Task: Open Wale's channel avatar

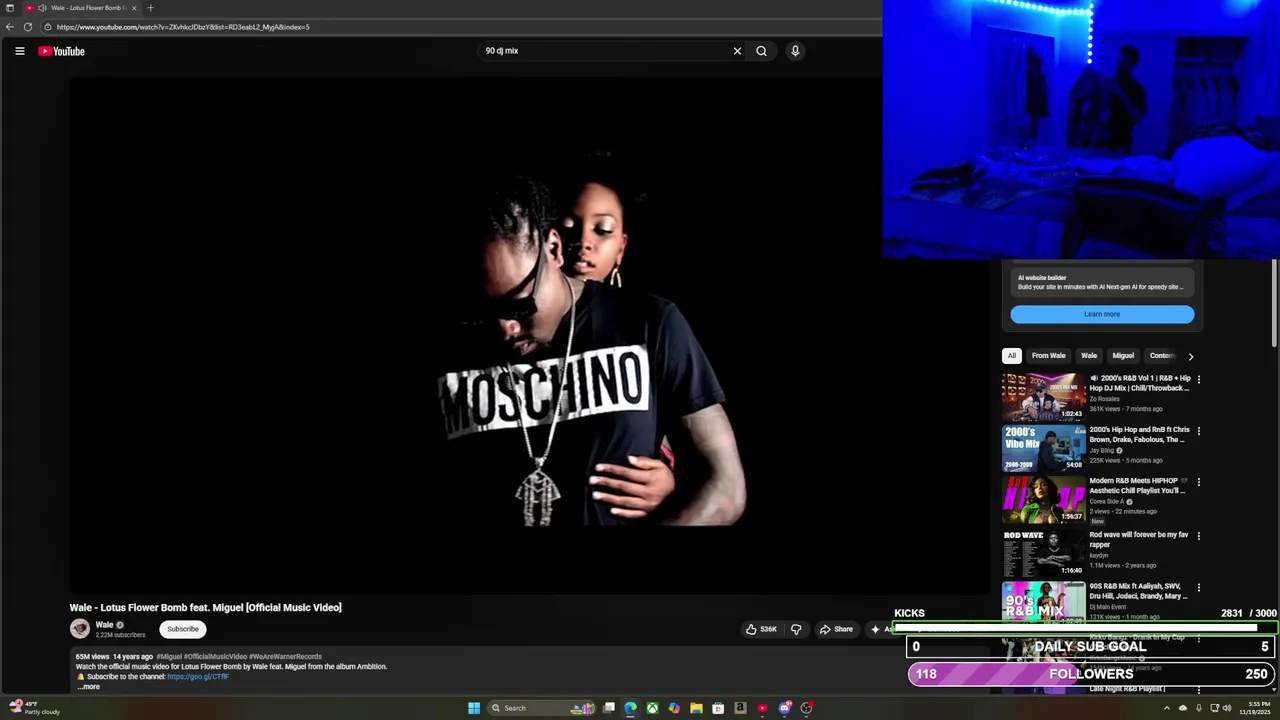Action: coord(79,628)
